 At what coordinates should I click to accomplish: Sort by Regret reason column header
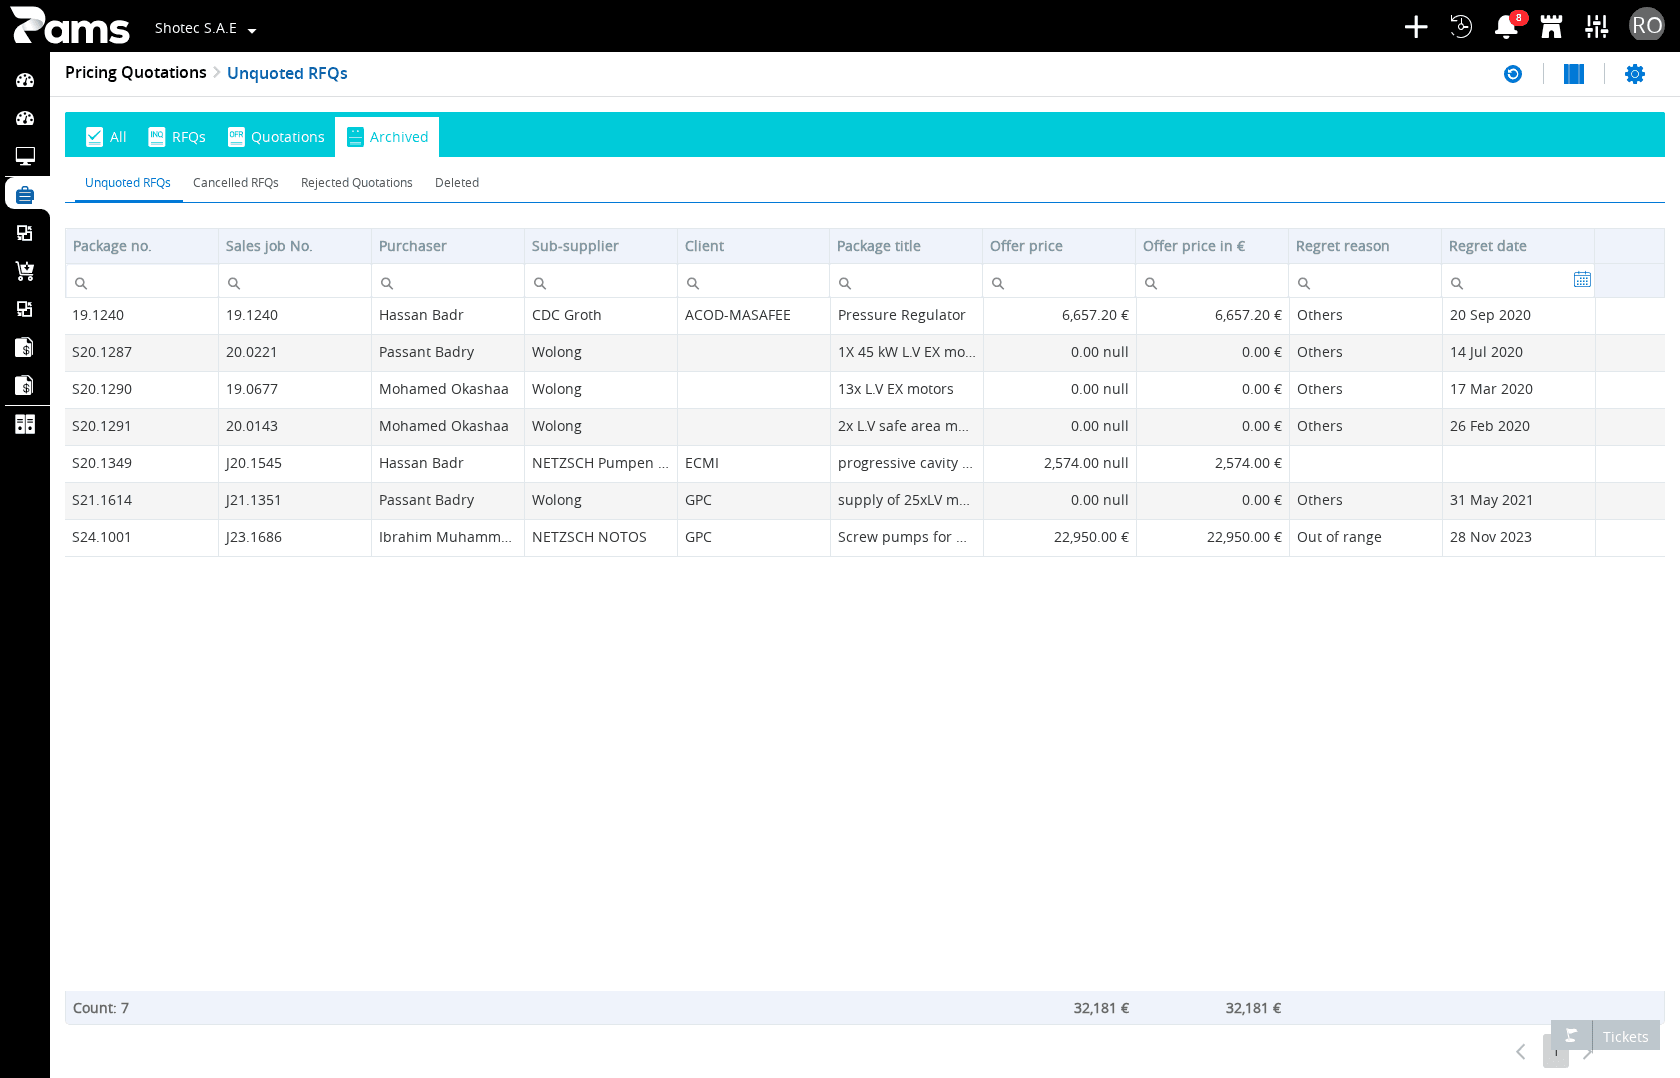coord(1364,246)
